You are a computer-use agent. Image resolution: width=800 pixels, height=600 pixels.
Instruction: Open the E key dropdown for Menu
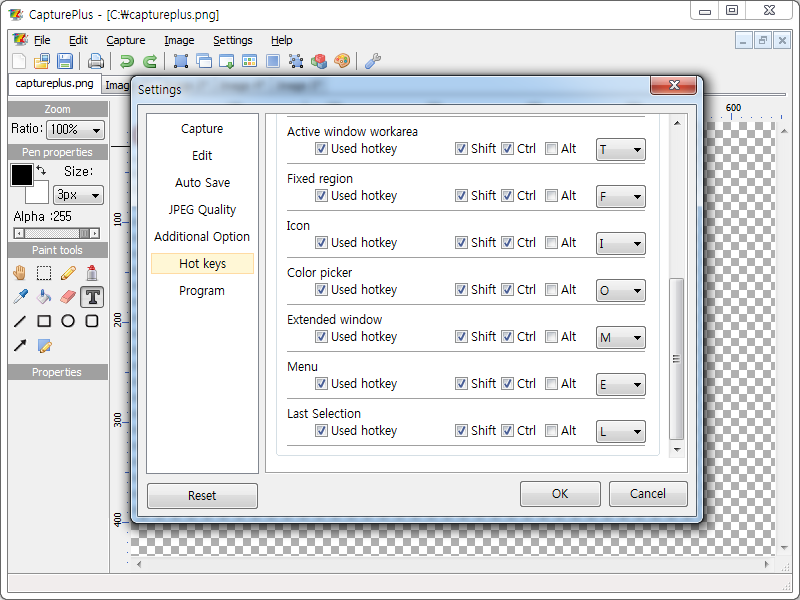pos(620,384)
